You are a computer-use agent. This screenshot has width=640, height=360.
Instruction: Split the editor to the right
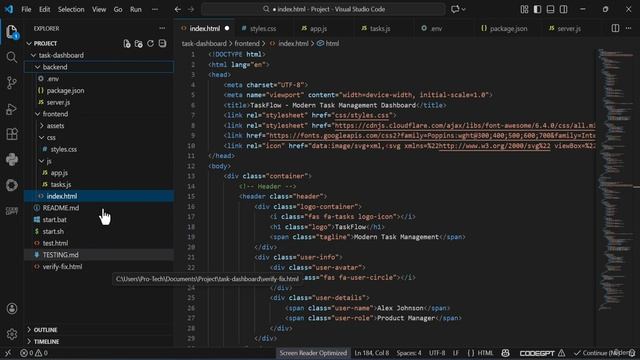pos(615,28)
